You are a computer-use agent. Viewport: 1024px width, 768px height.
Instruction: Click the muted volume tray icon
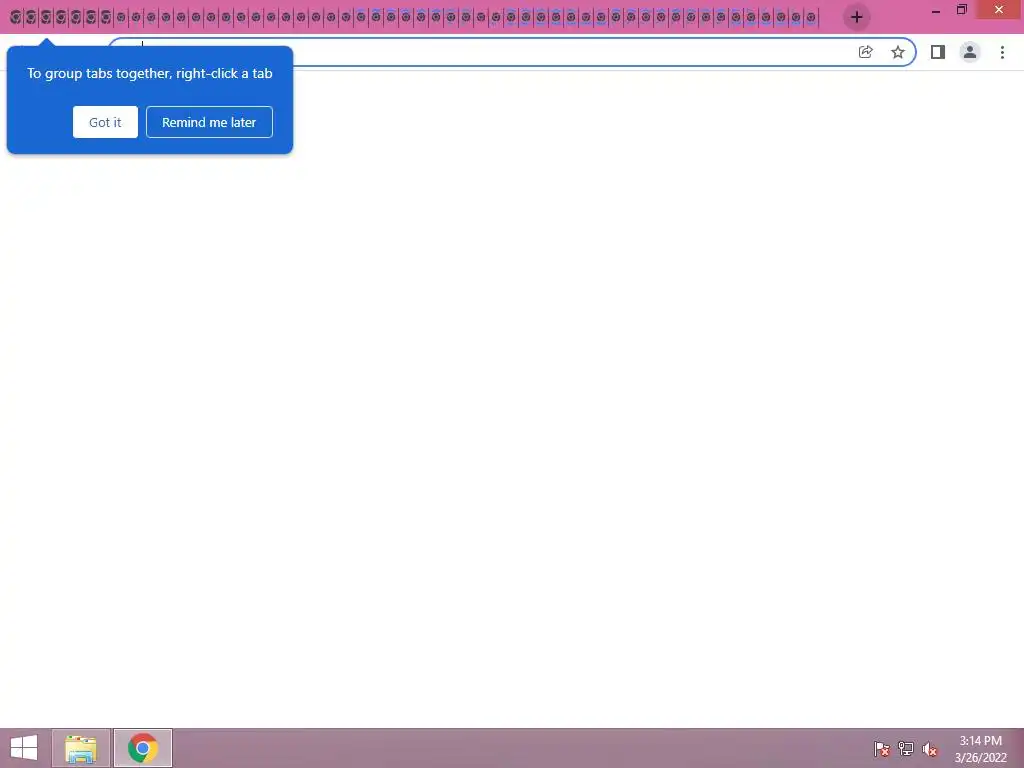click(929, 749)
